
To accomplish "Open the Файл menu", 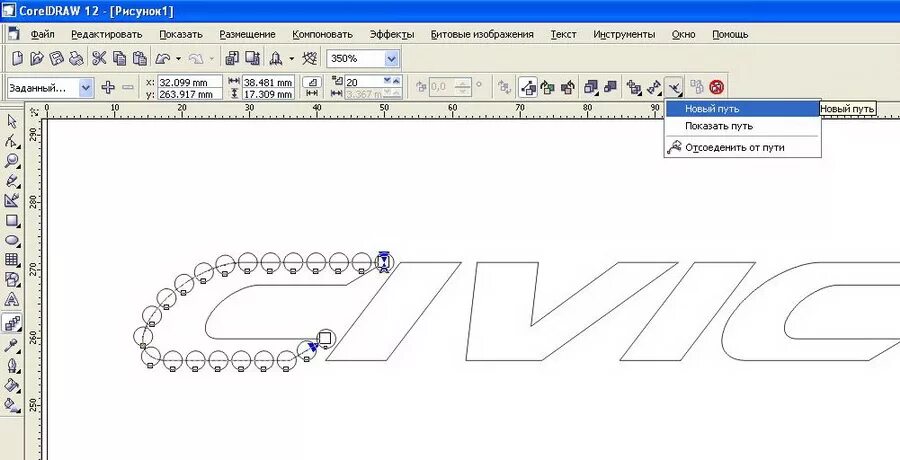I will click(x=42, y=34).
